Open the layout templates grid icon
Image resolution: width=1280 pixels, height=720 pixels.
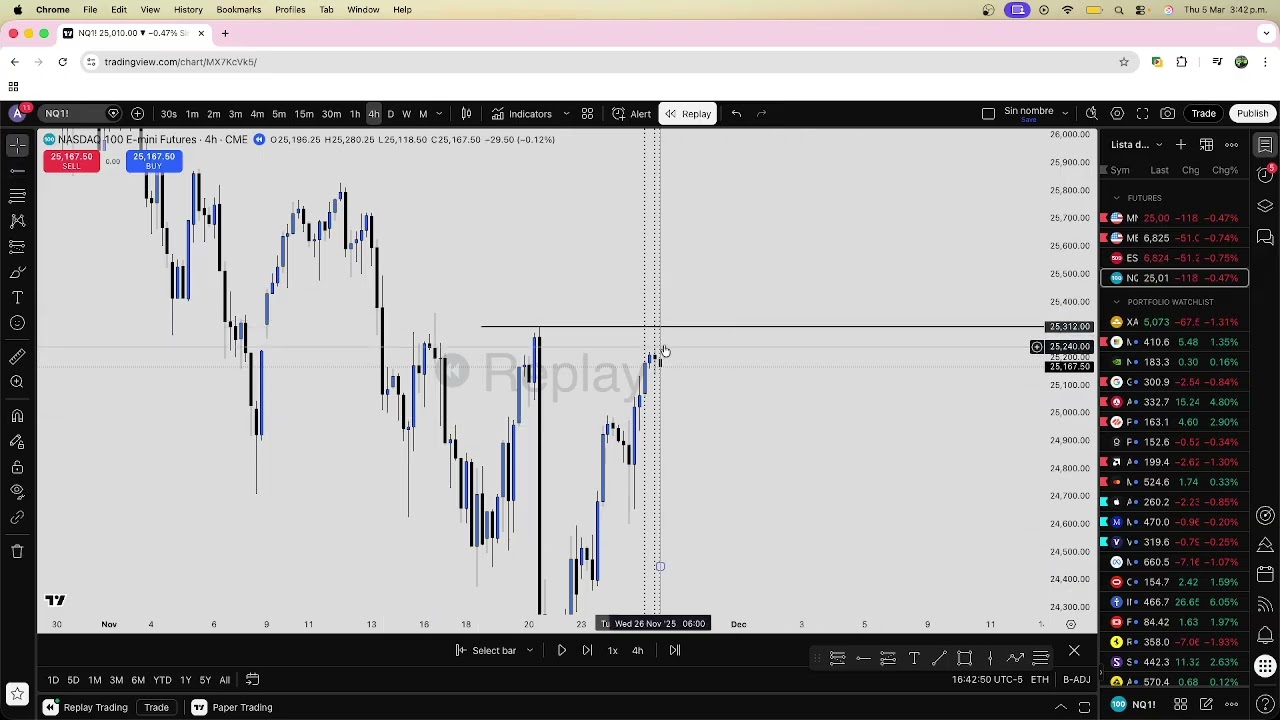click(588, 114)
